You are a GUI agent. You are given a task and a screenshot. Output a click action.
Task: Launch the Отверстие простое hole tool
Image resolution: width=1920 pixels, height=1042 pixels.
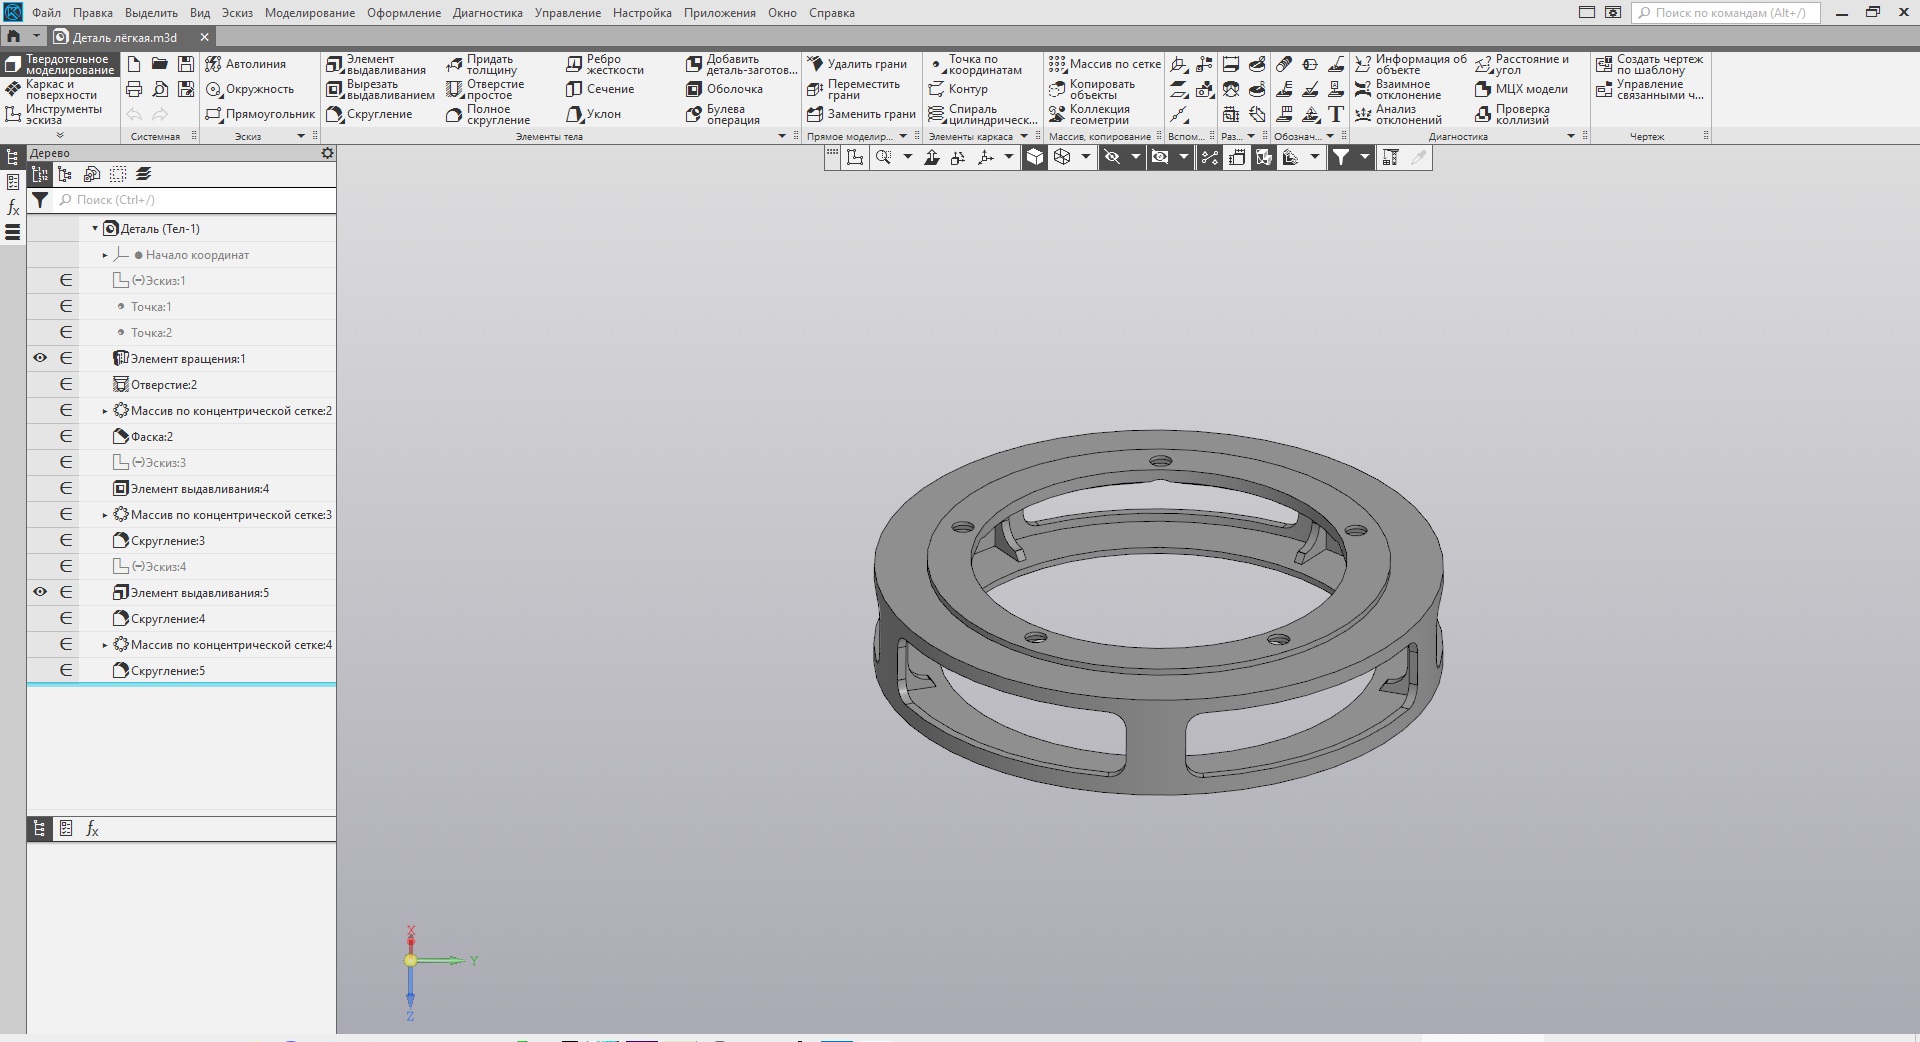click(486, 89)
